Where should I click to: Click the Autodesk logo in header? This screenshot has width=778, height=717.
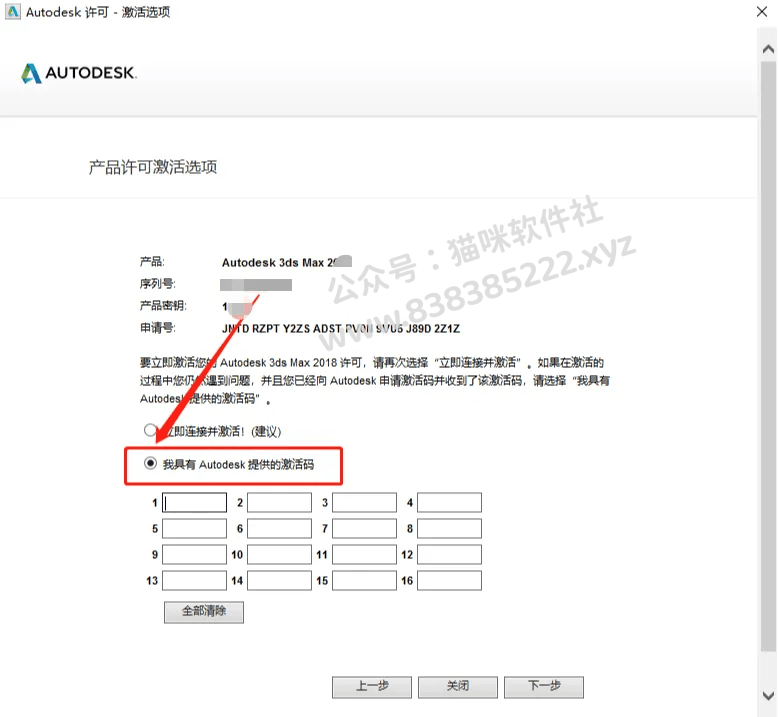tap(78, 73)
